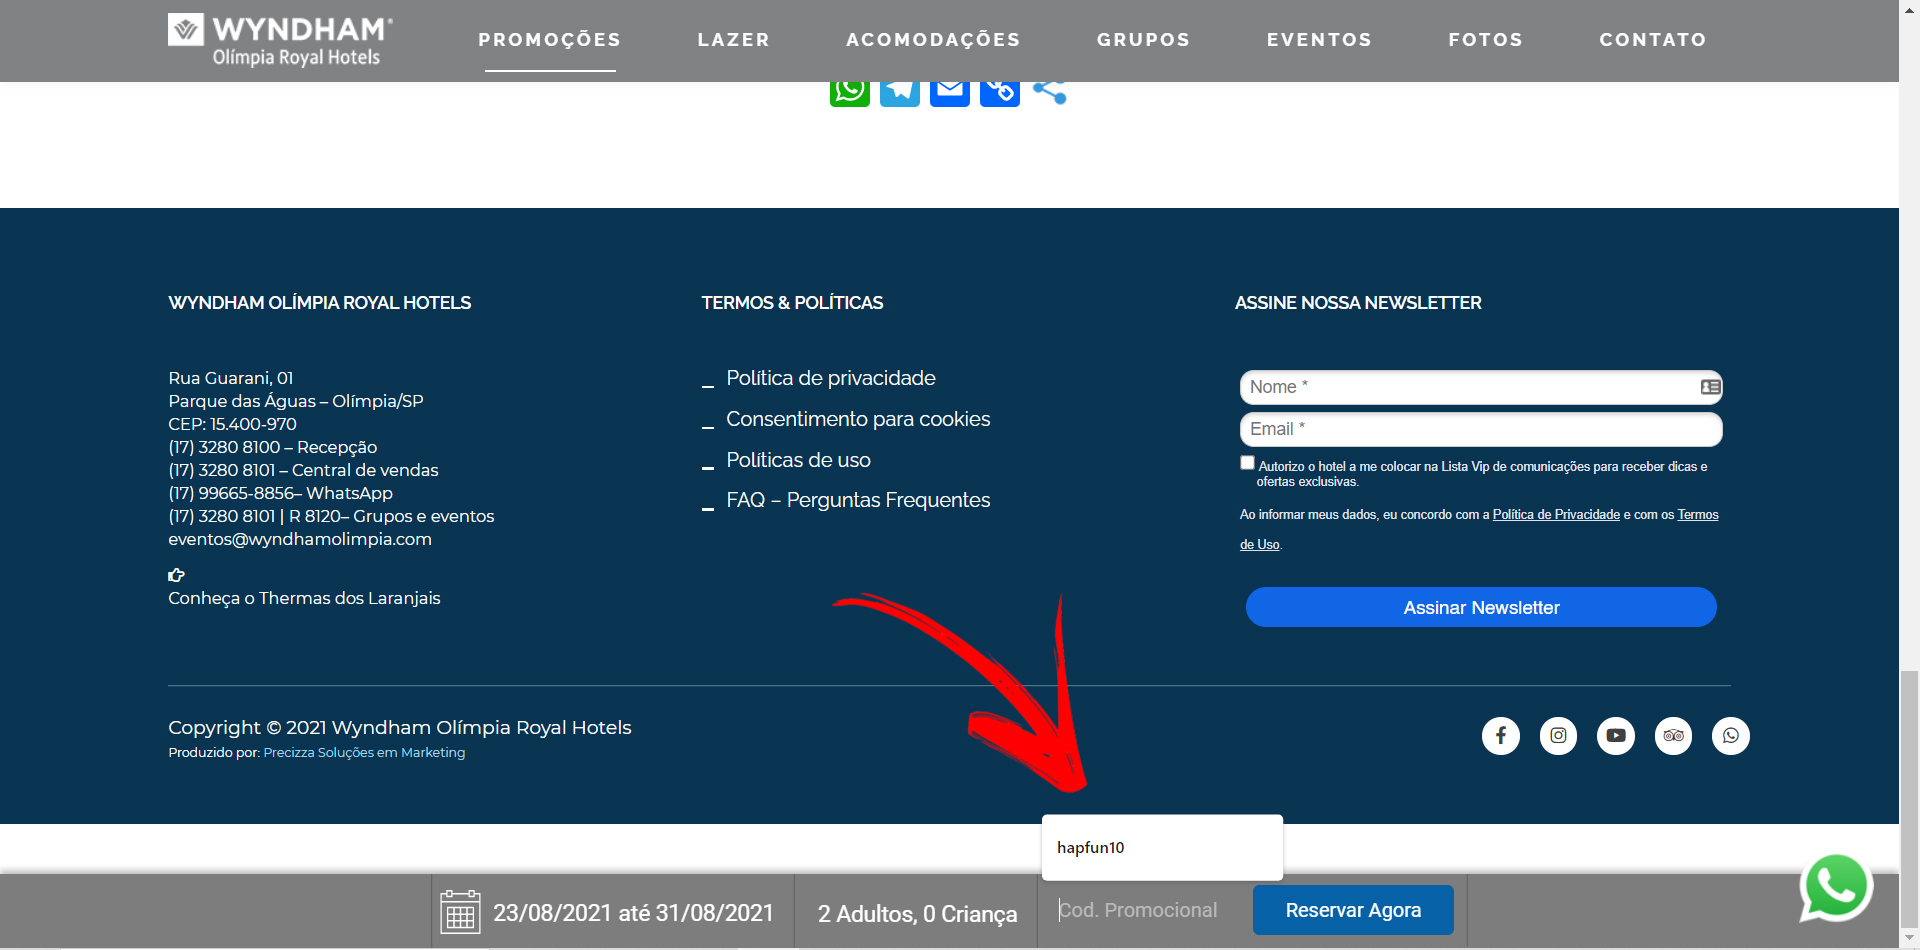
Task: Click the (17) 3280 8101 – Central de vendas
Action: click(x=303, y=470)
